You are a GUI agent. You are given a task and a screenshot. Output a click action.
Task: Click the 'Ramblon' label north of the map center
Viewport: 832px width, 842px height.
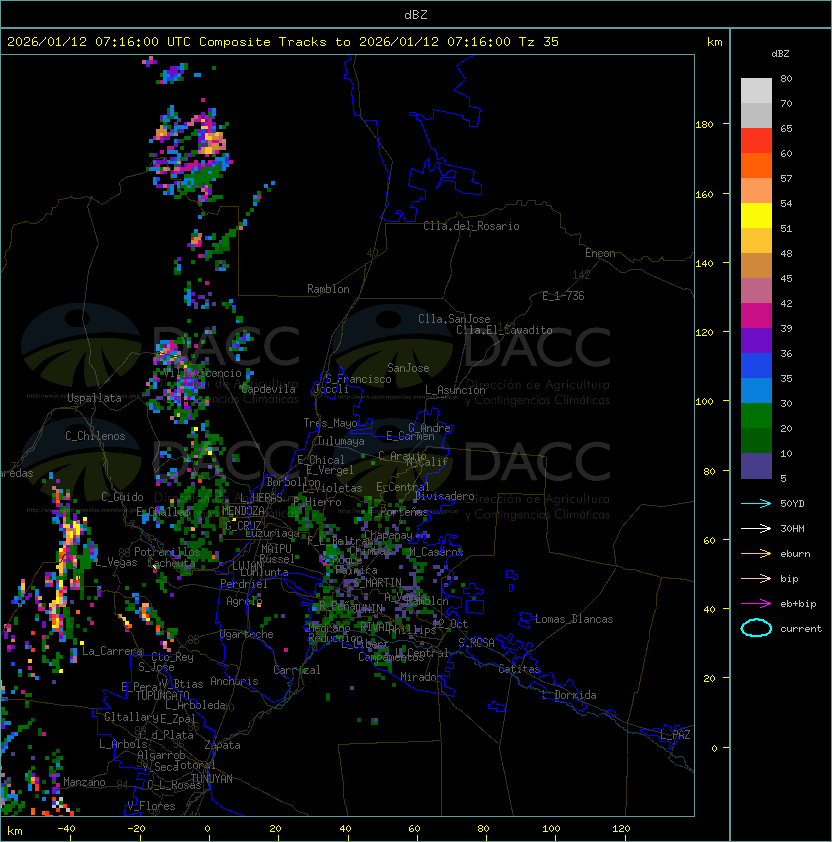click(x=328, y=289)
